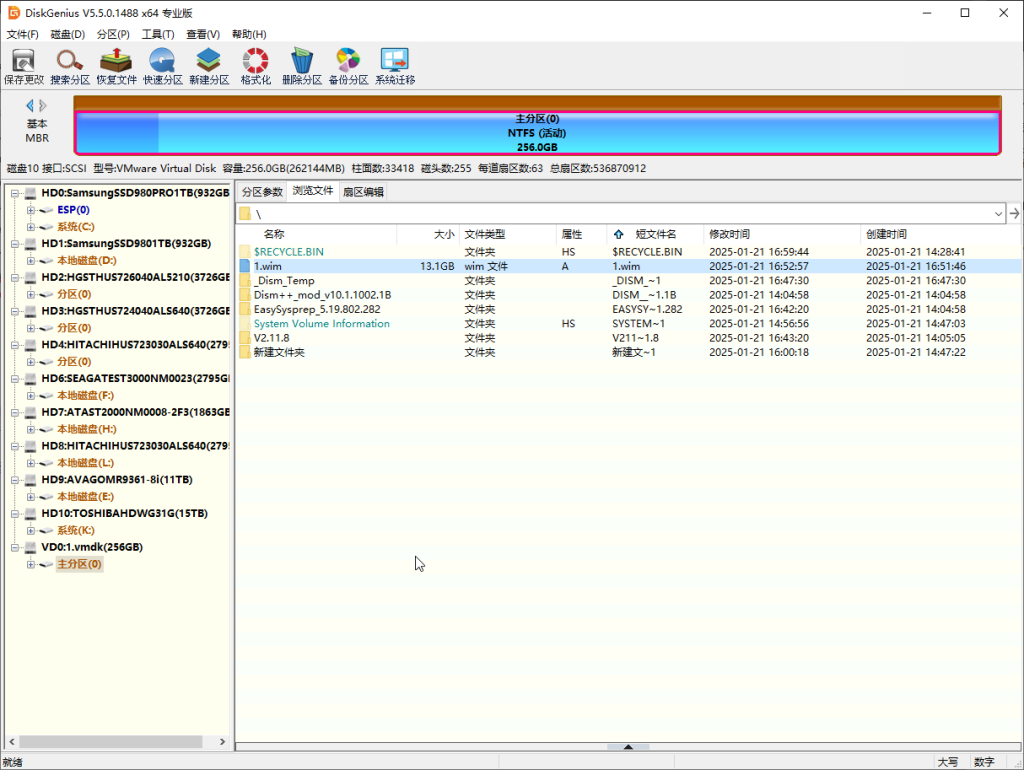Sort file list by 修改时间 column header

coord(730,234)
